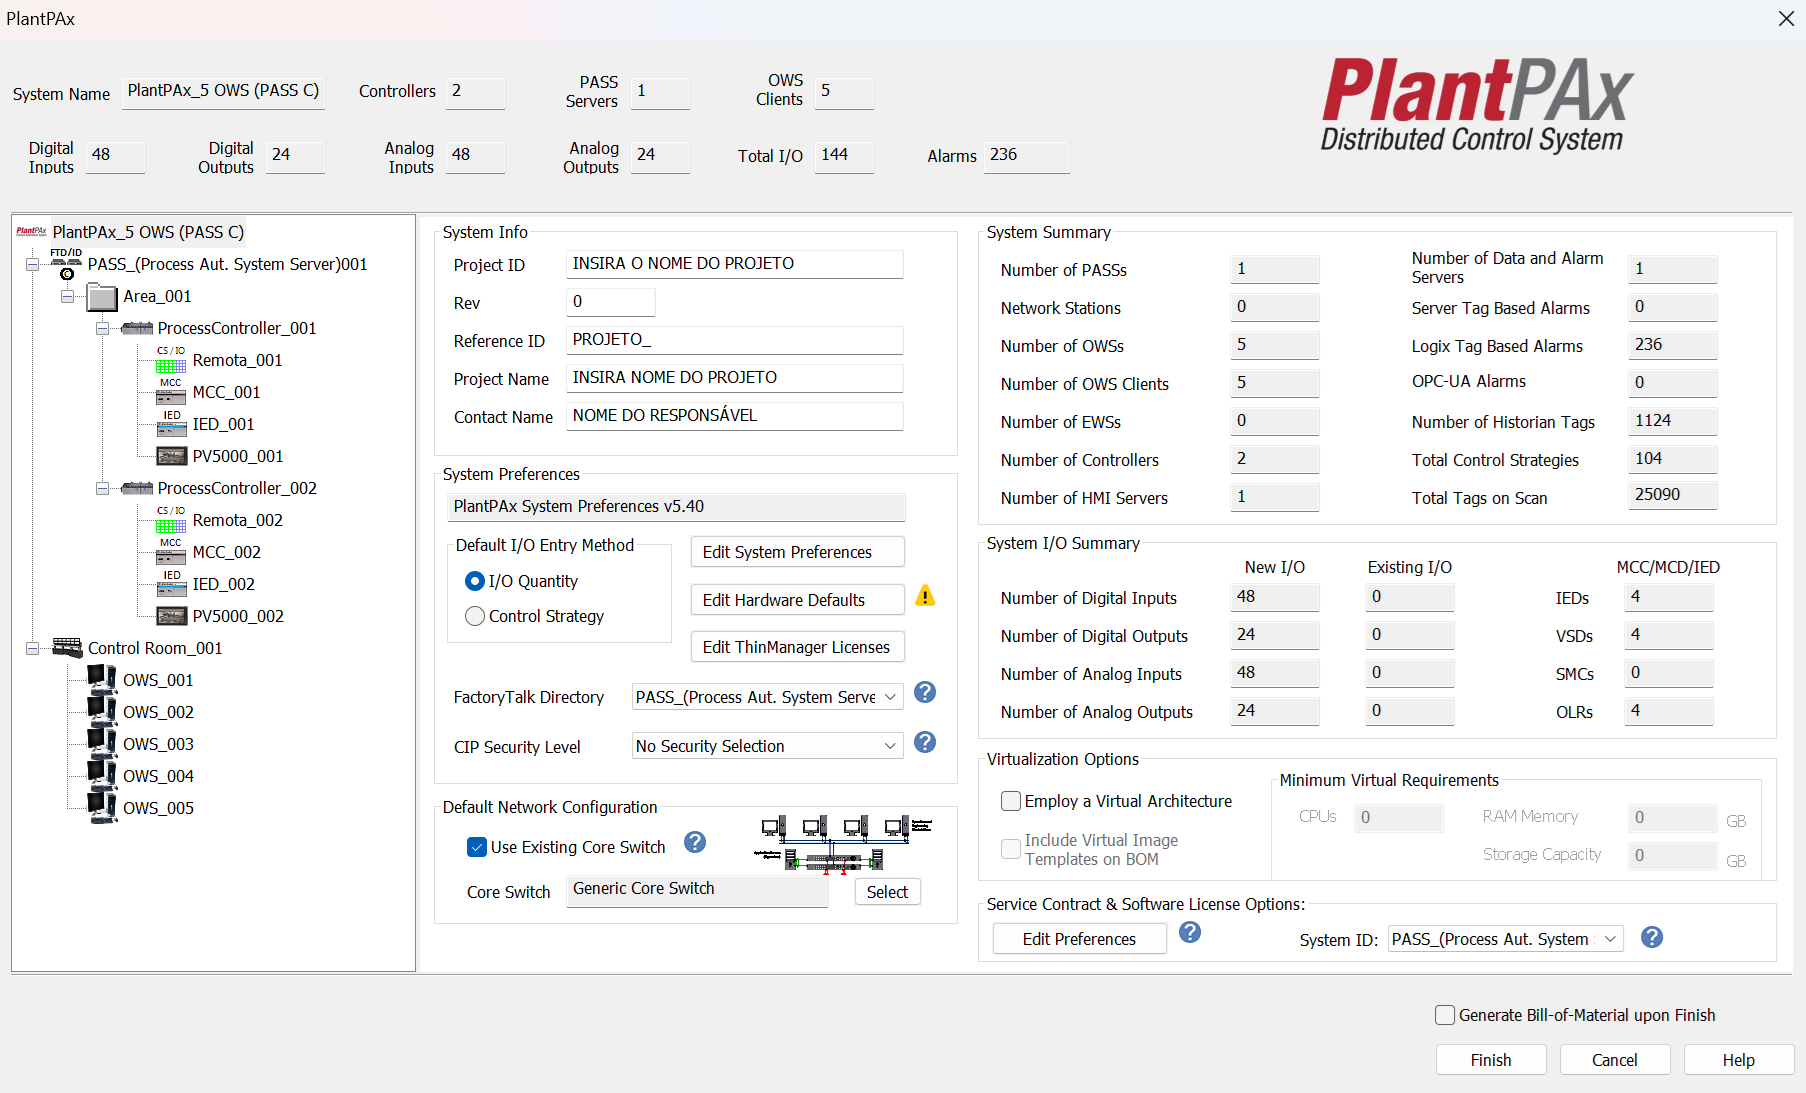Open help for FactoryTalk Directory
This screenshot has width=1806, height=1093.
925,692
